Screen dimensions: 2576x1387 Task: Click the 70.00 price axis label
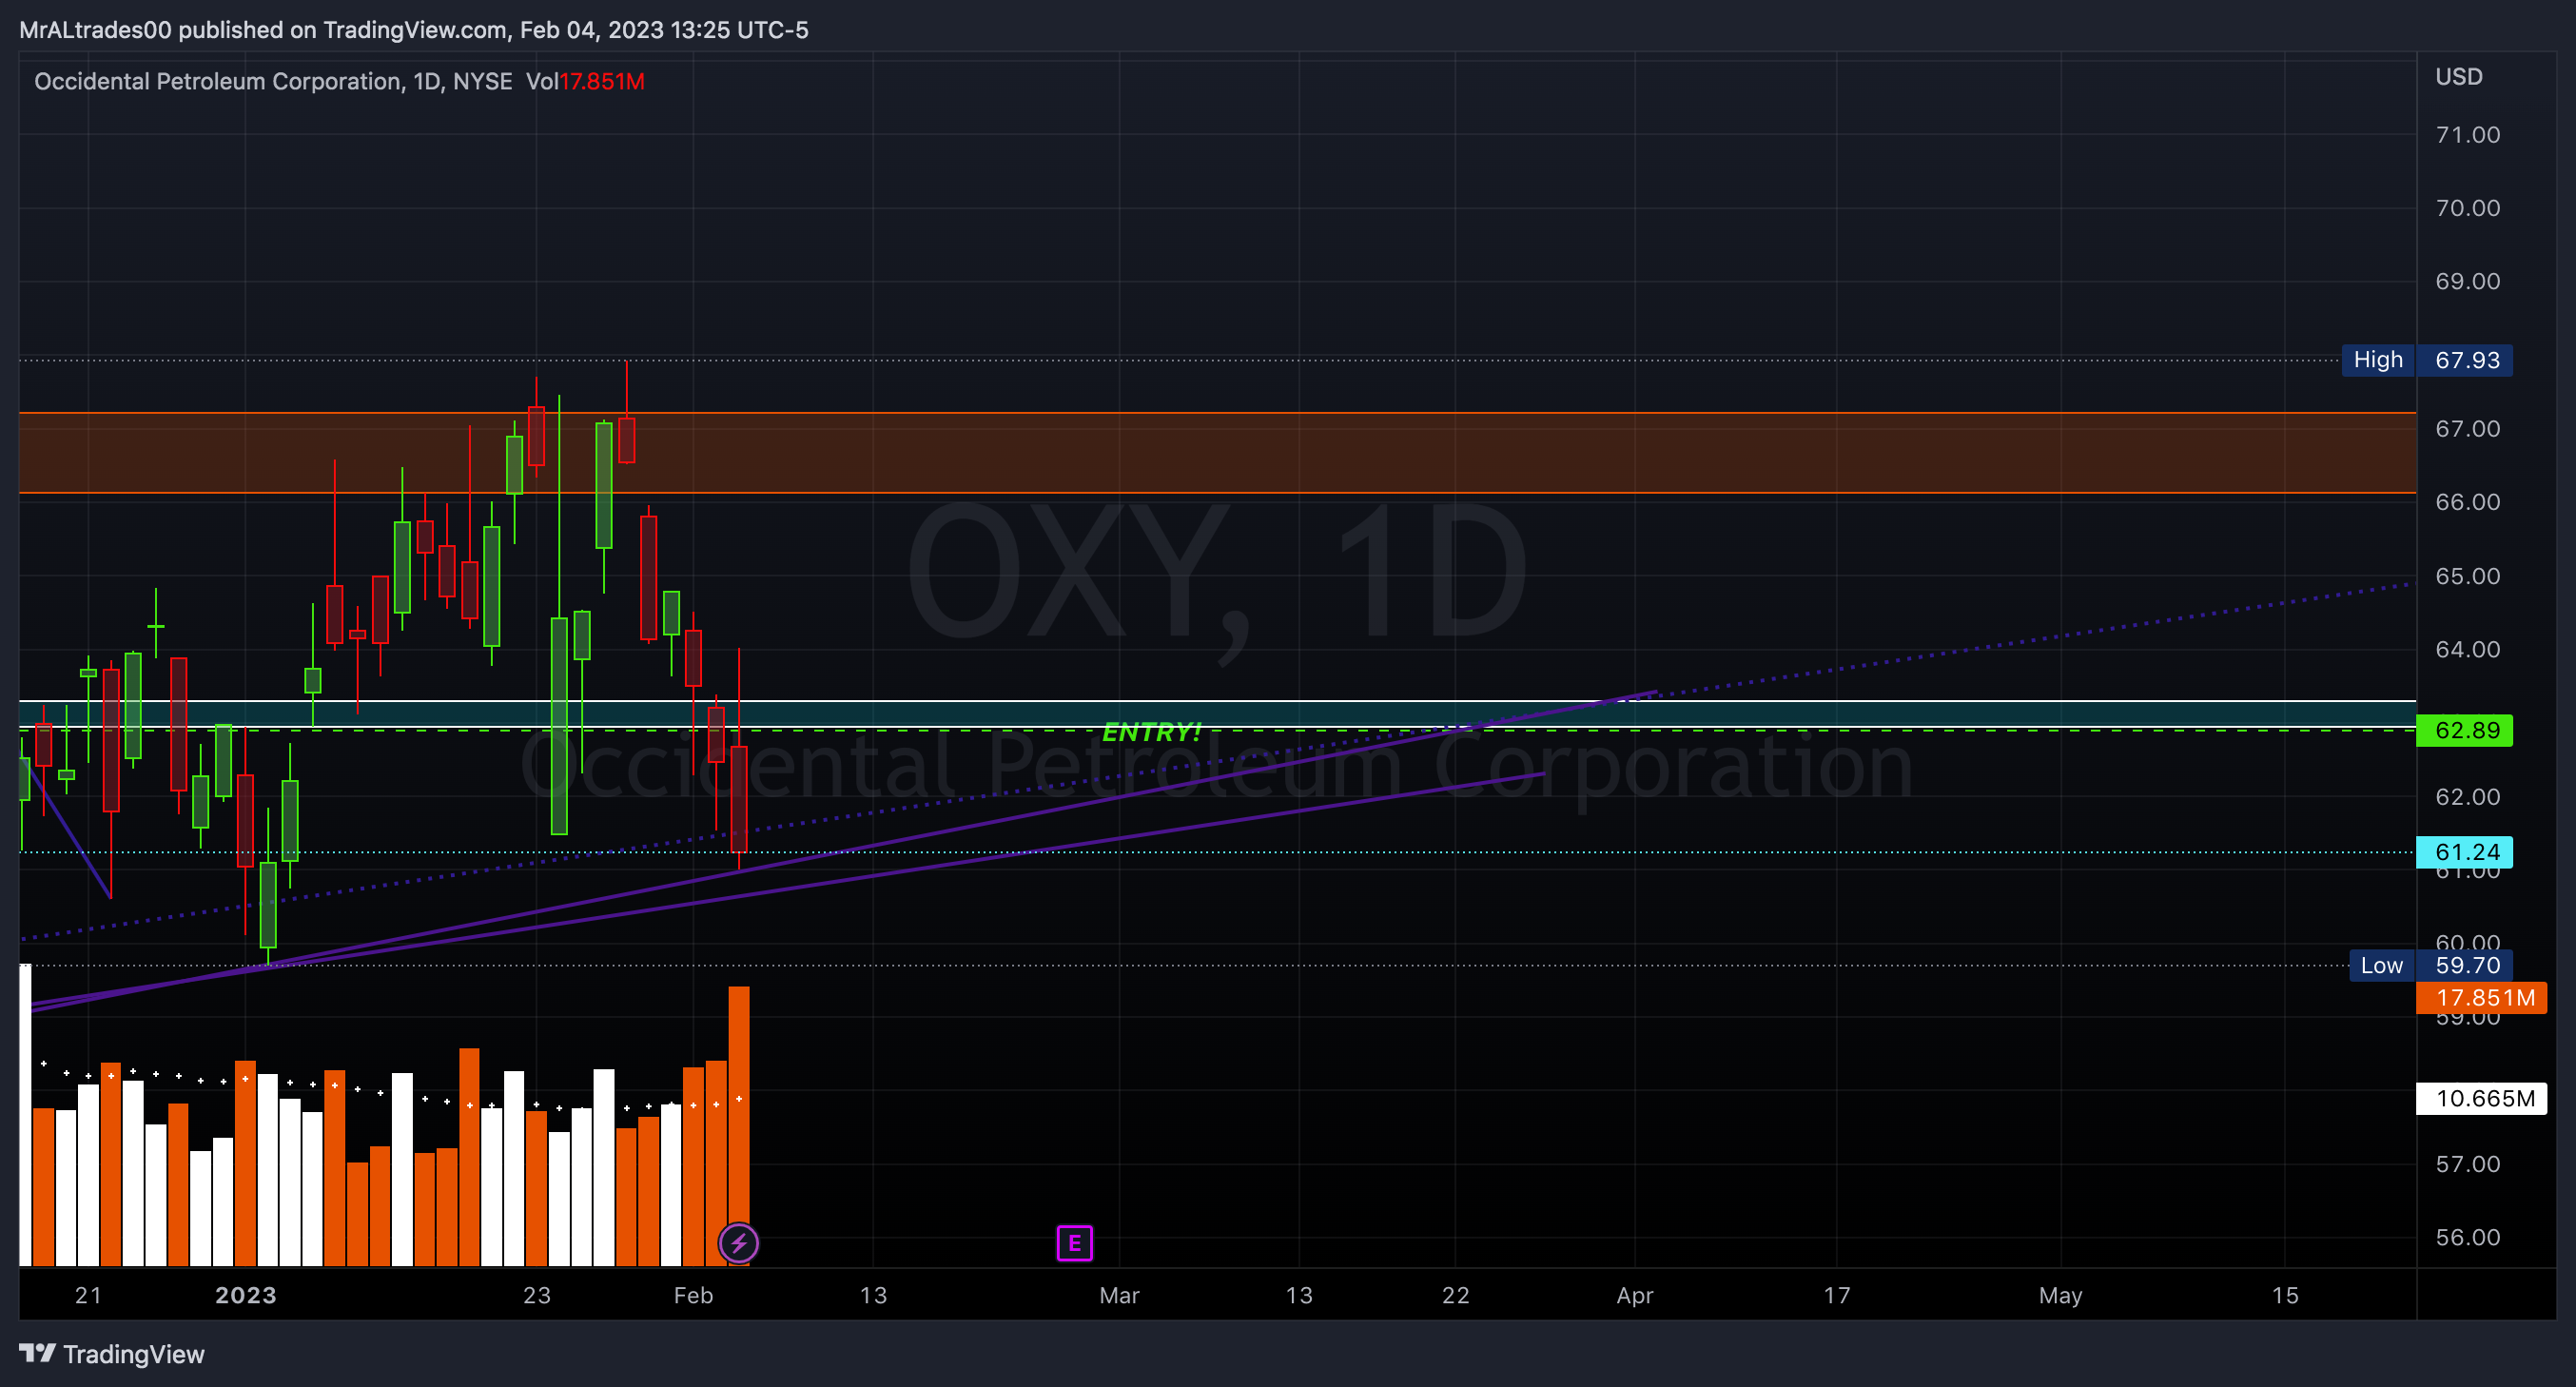tap(2467, 208)
